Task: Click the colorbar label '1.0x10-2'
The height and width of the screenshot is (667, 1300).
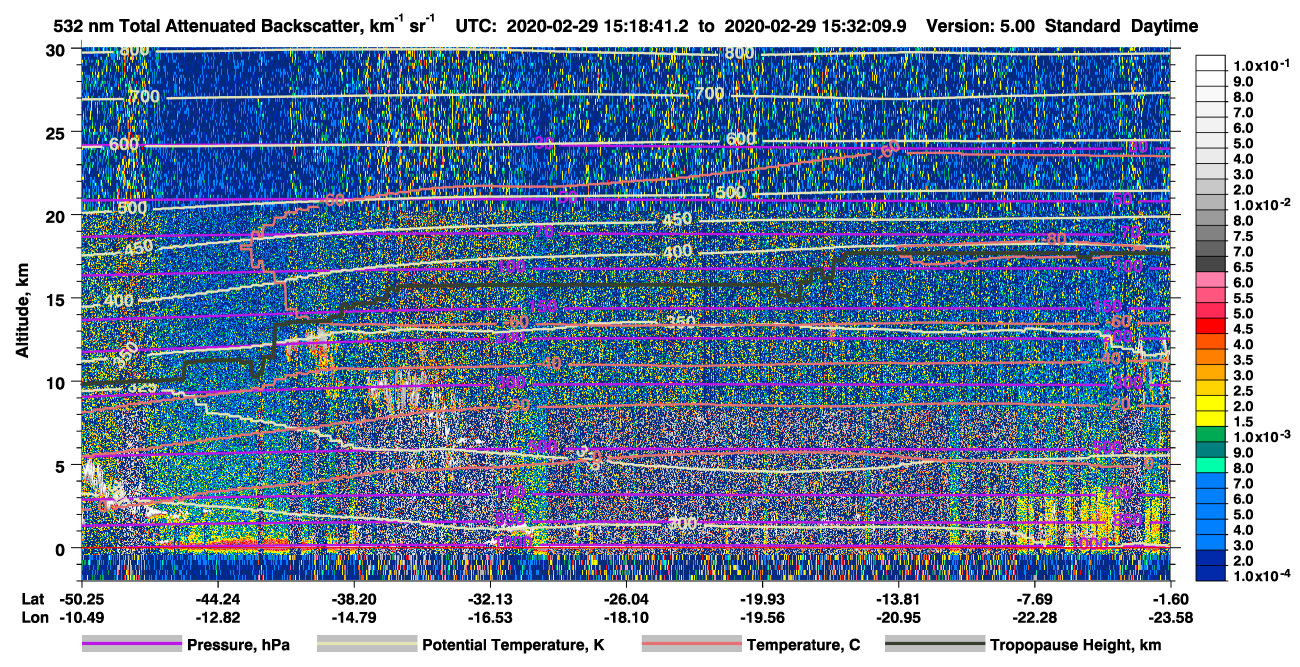Action: pyautogui.click(x=1260, y=204)
